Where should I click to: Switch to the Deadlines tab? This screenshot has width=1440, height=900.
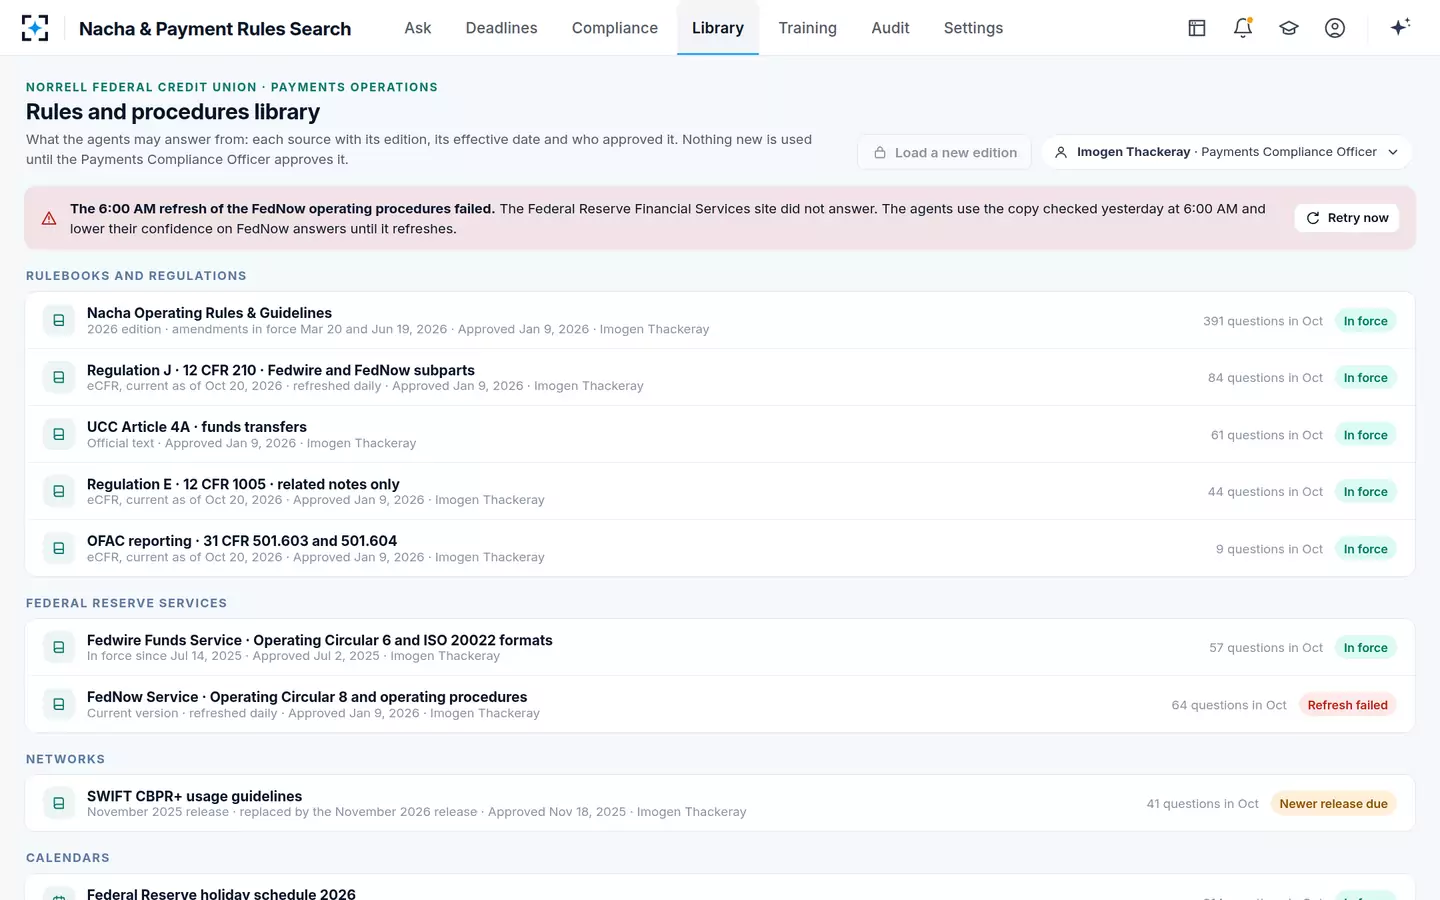point(501,28)
